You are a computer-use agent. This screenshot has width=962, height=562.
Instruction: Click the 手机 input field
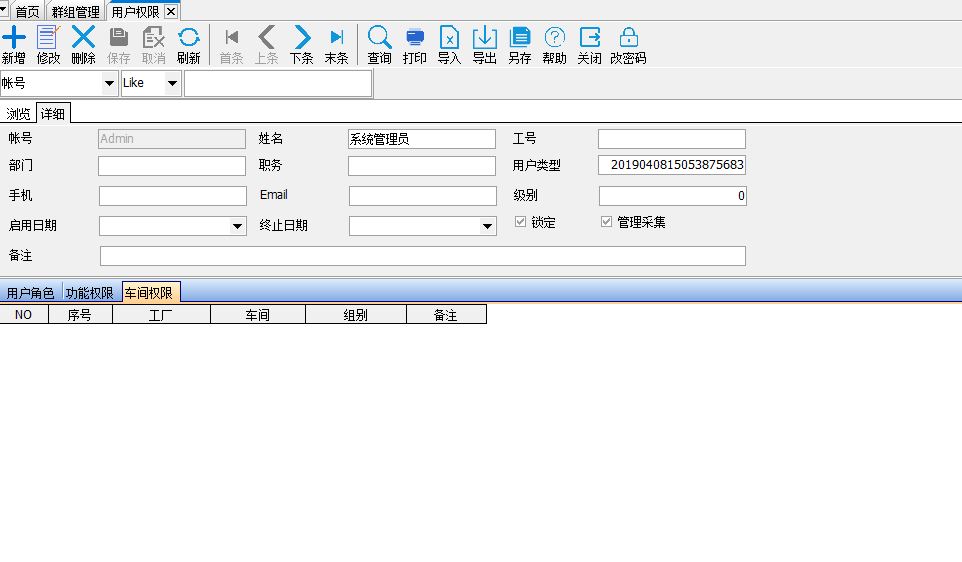(x=172, y=196)
